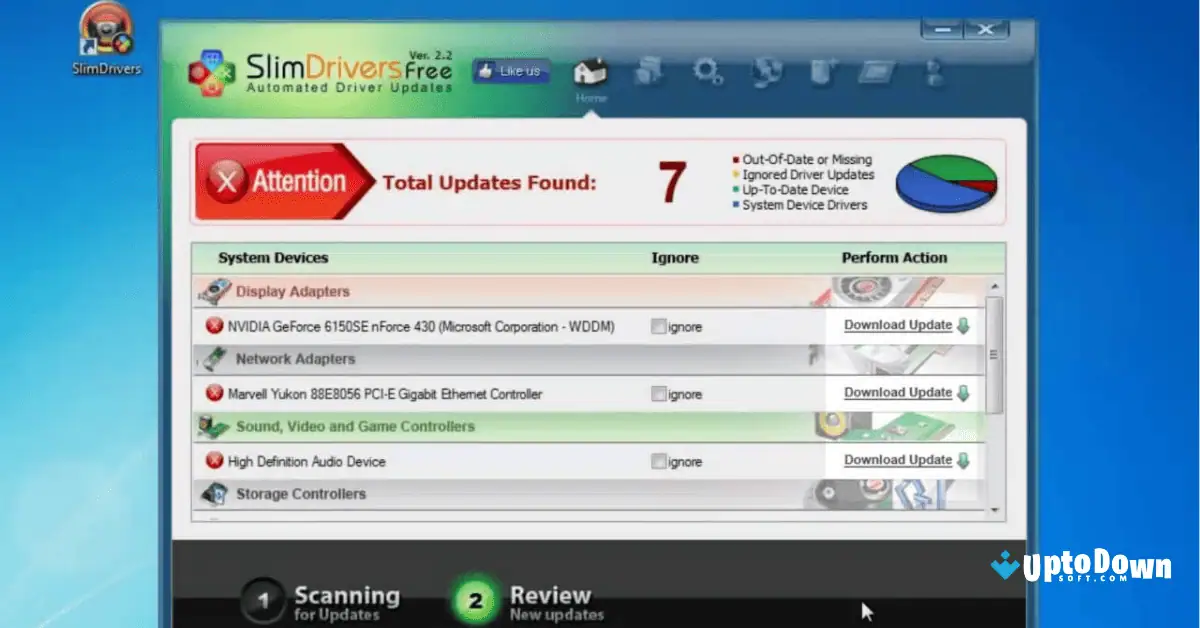Select the gears Options icon
The width and height of the screenshot is (1200, 628).
coord(708,70)
